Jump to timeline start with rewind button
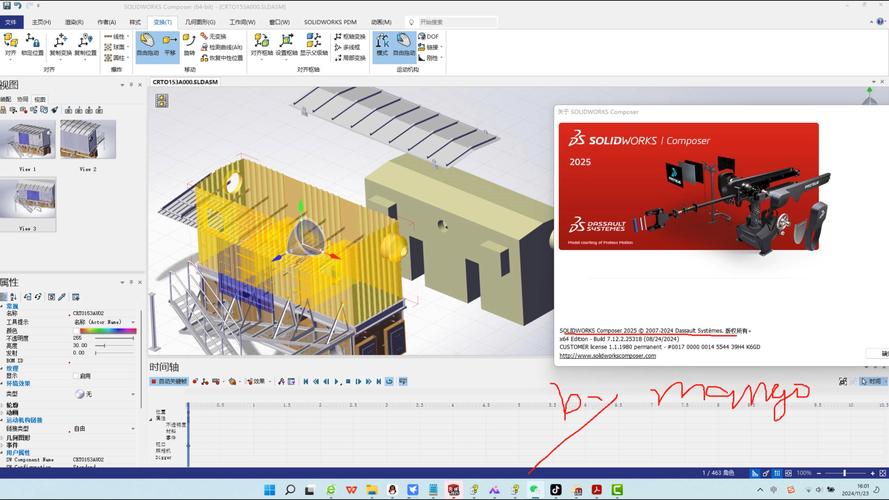The image size is (889, 500). click(x=306, y=382)
